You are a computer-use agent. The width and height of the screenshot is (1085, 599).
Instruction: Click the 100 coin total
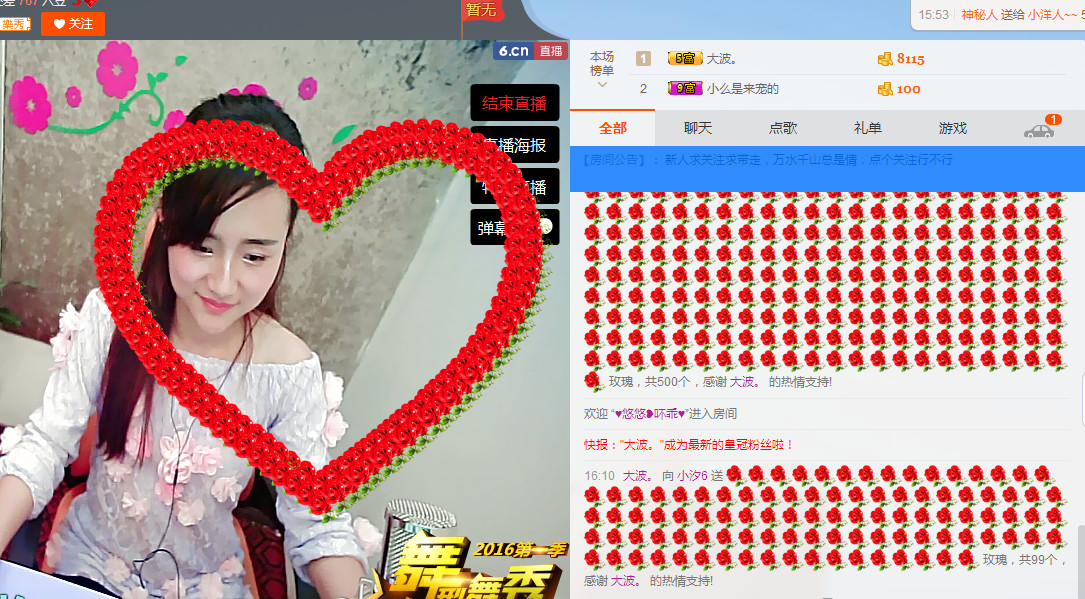point(909,89)
